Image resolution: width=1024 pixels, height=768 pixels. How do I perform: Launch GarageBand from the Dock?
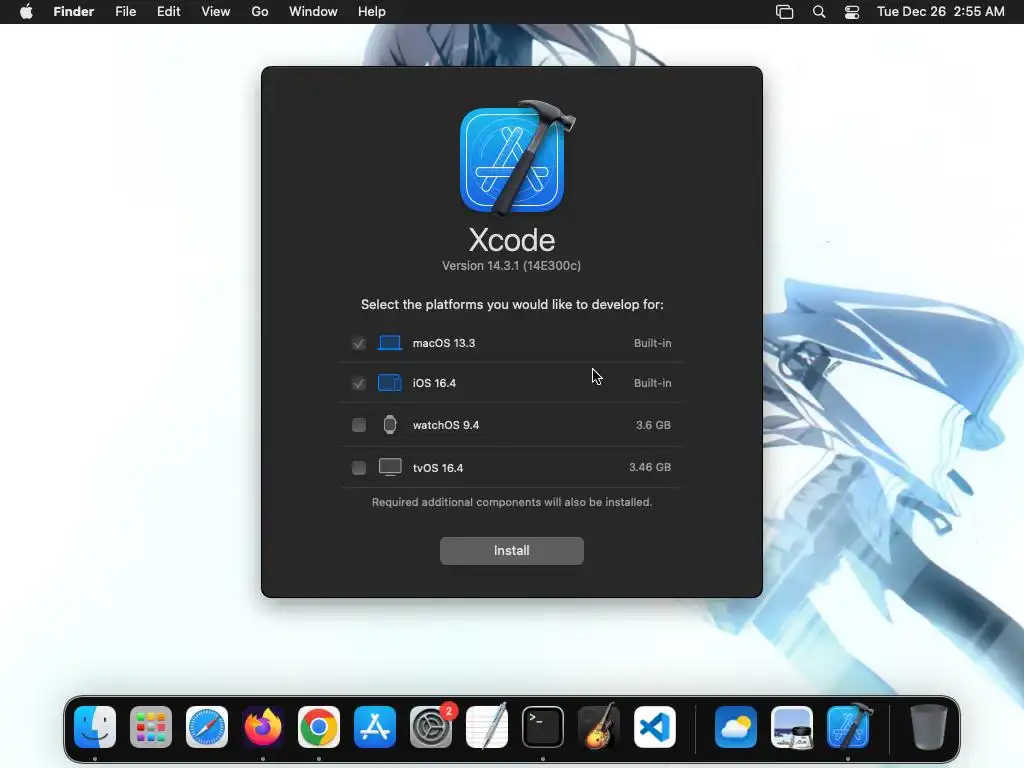point(599,726)
